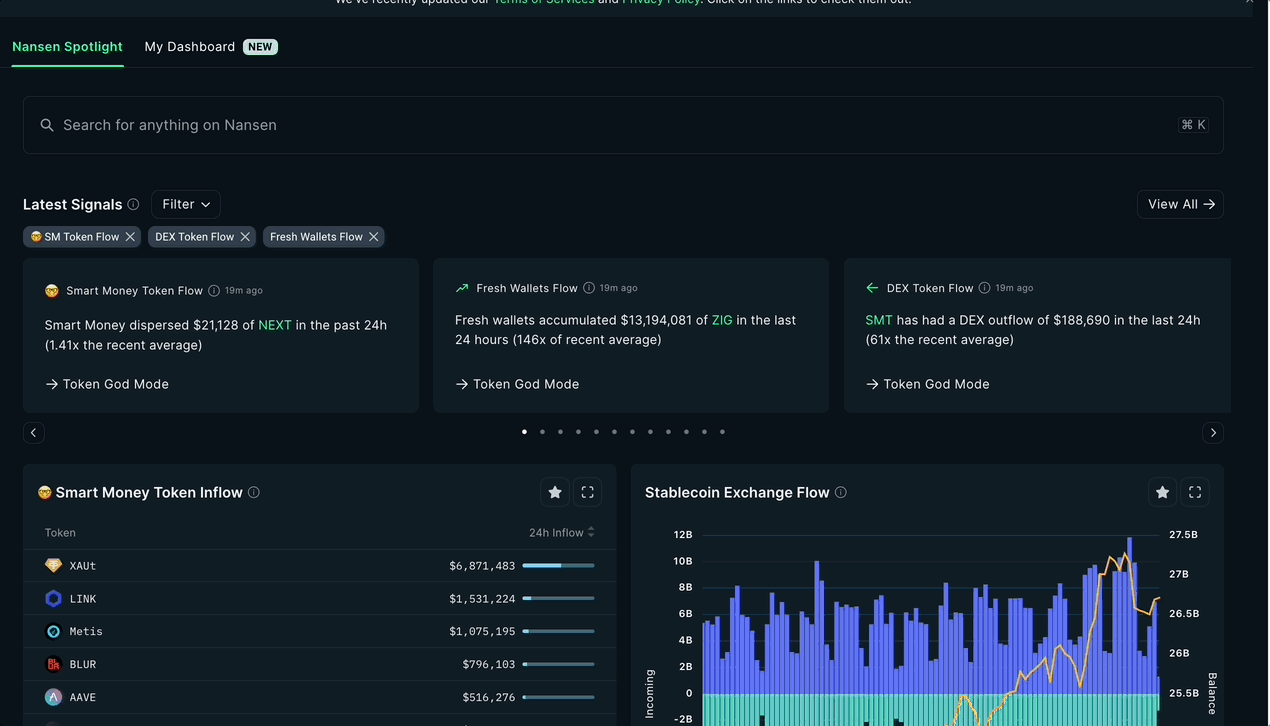Sort the table by 24h Inflow
This screenshot has width=1270, height=726.
click(x=561, y=532)
